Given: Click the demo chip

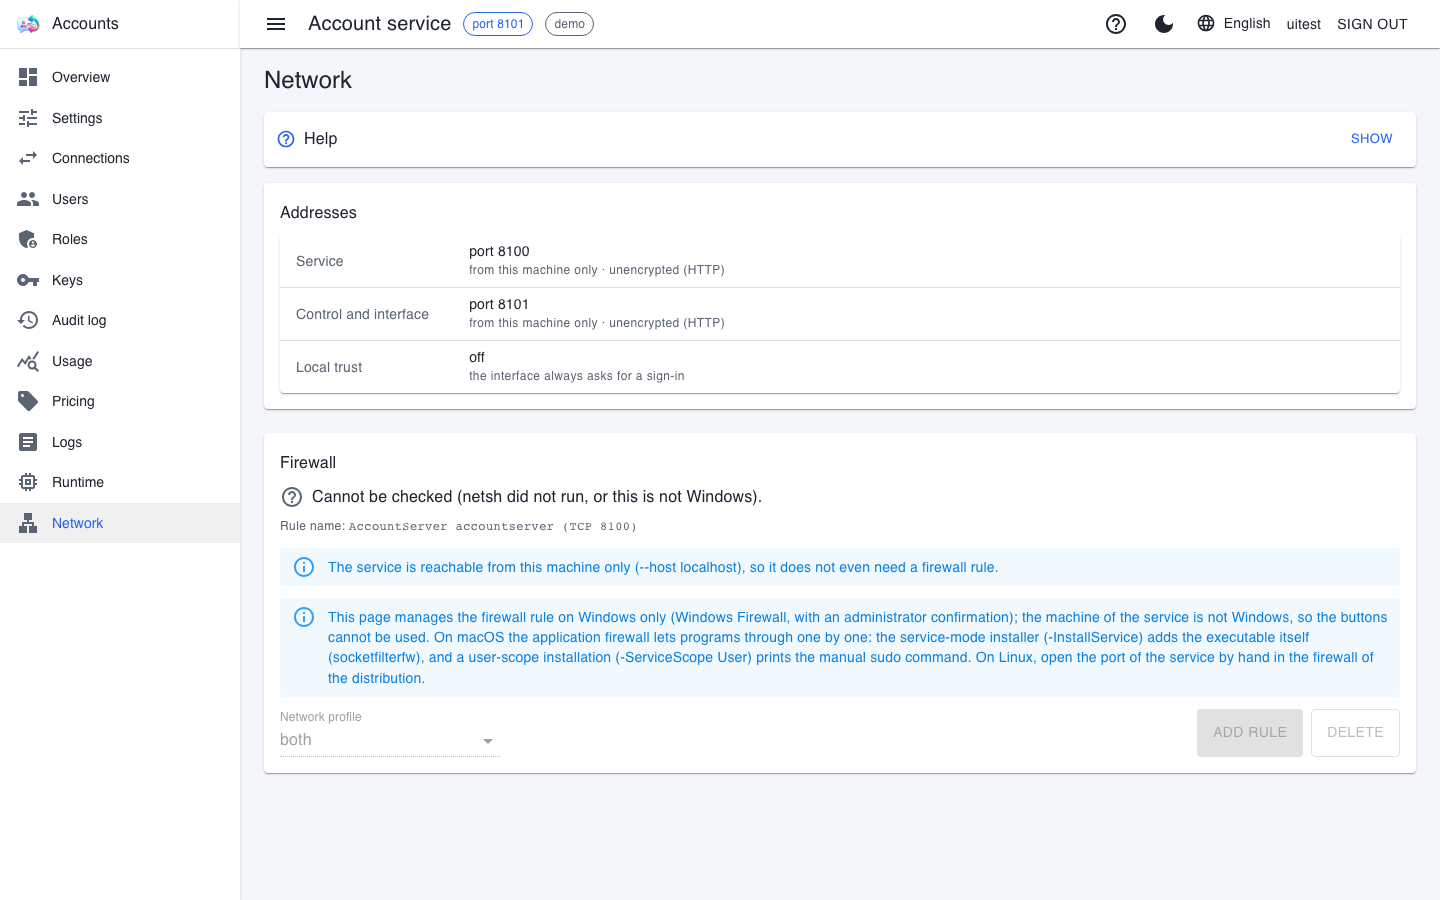Looking at the screenshot, I should click(x=569, y=24).
